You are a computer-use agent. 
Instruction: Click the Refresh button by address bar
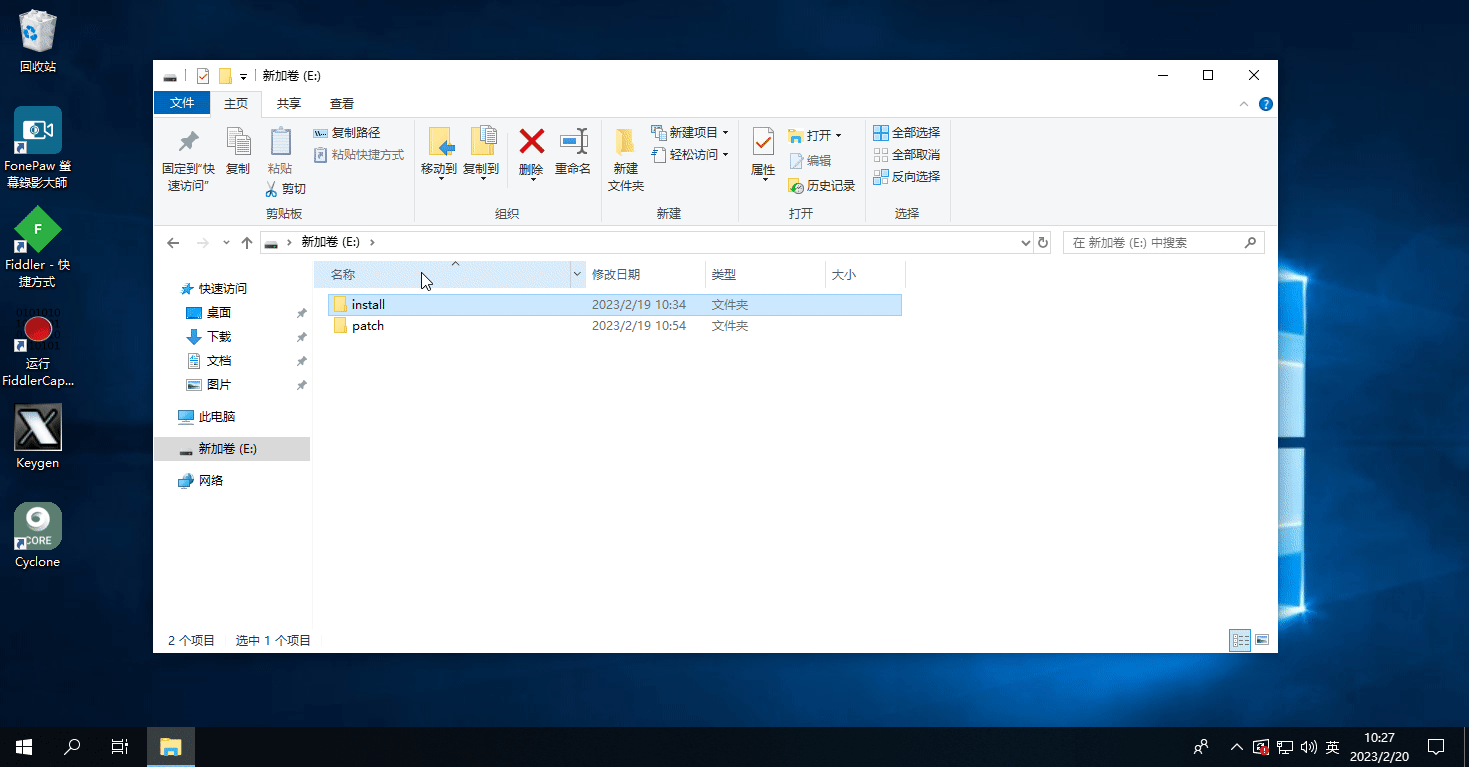pyautogui.click(x=1043, y=243)
